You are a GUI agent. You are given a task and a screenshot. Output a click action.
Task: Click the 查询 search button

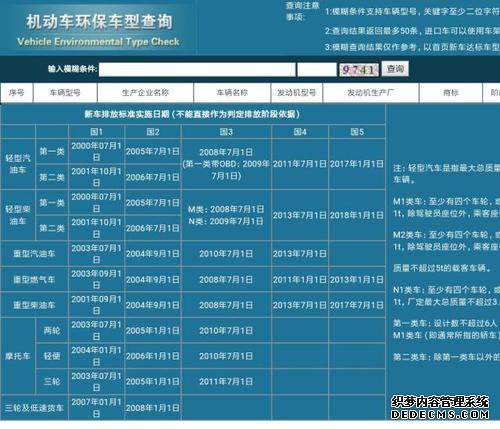click(x=395, y=69)
